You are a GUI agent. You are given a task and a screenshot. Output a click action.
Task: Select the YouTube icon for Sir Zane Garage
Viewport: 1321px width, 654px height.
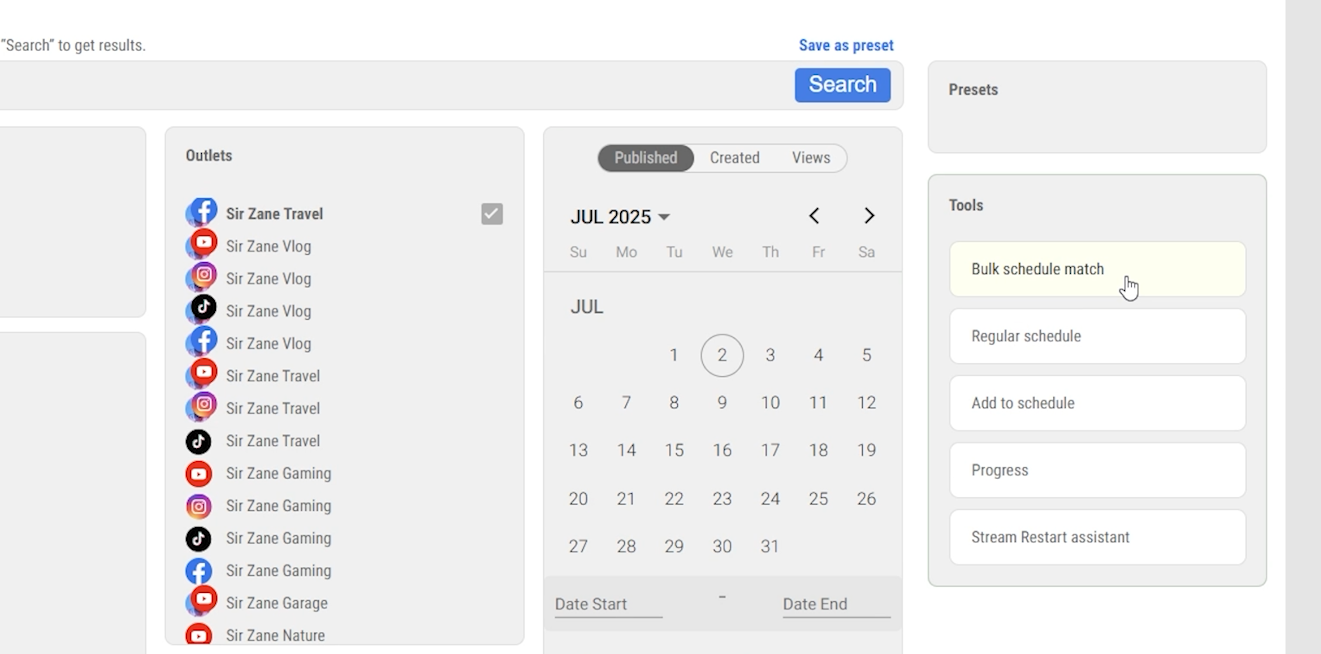pos(202,601)
